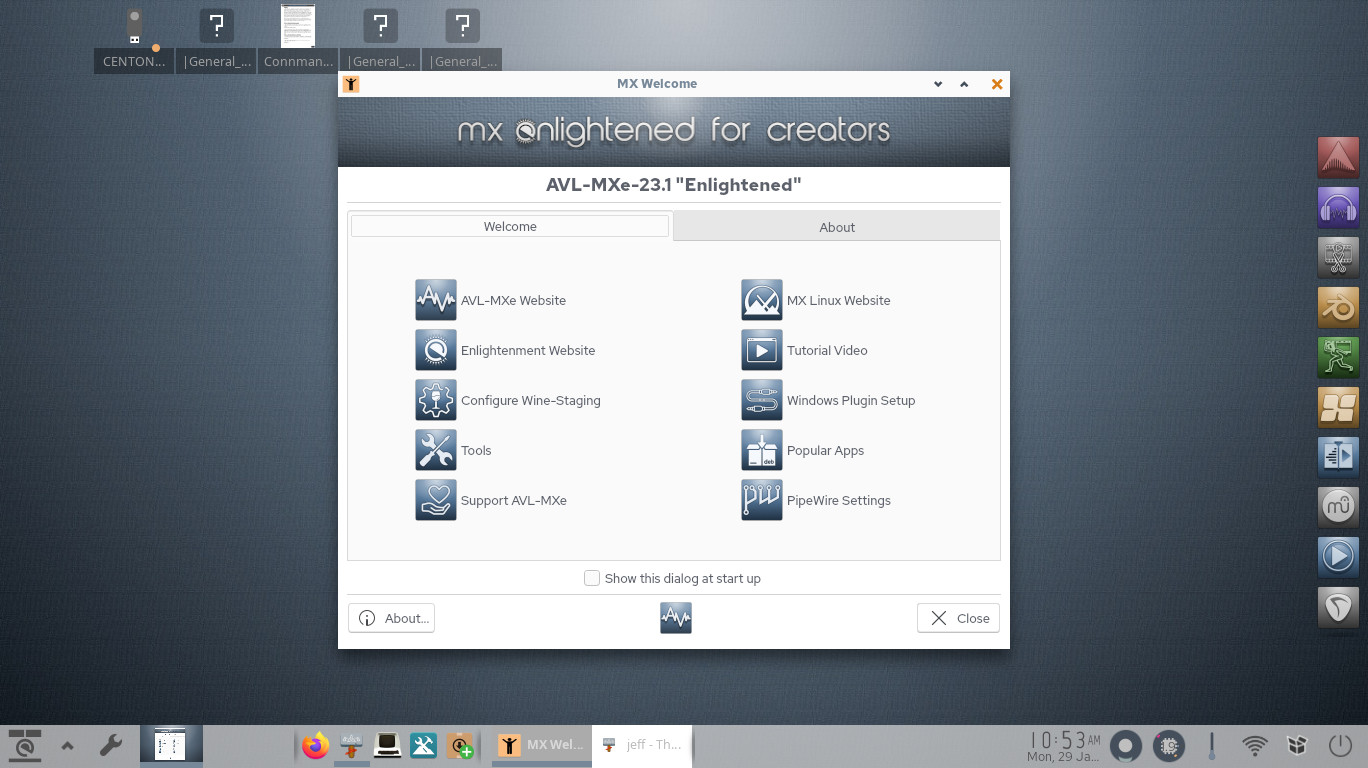This screenshot has height=768, width=1368.
Task: Open the green running-figure film dock icon
Action: (x=1338, y=358)
